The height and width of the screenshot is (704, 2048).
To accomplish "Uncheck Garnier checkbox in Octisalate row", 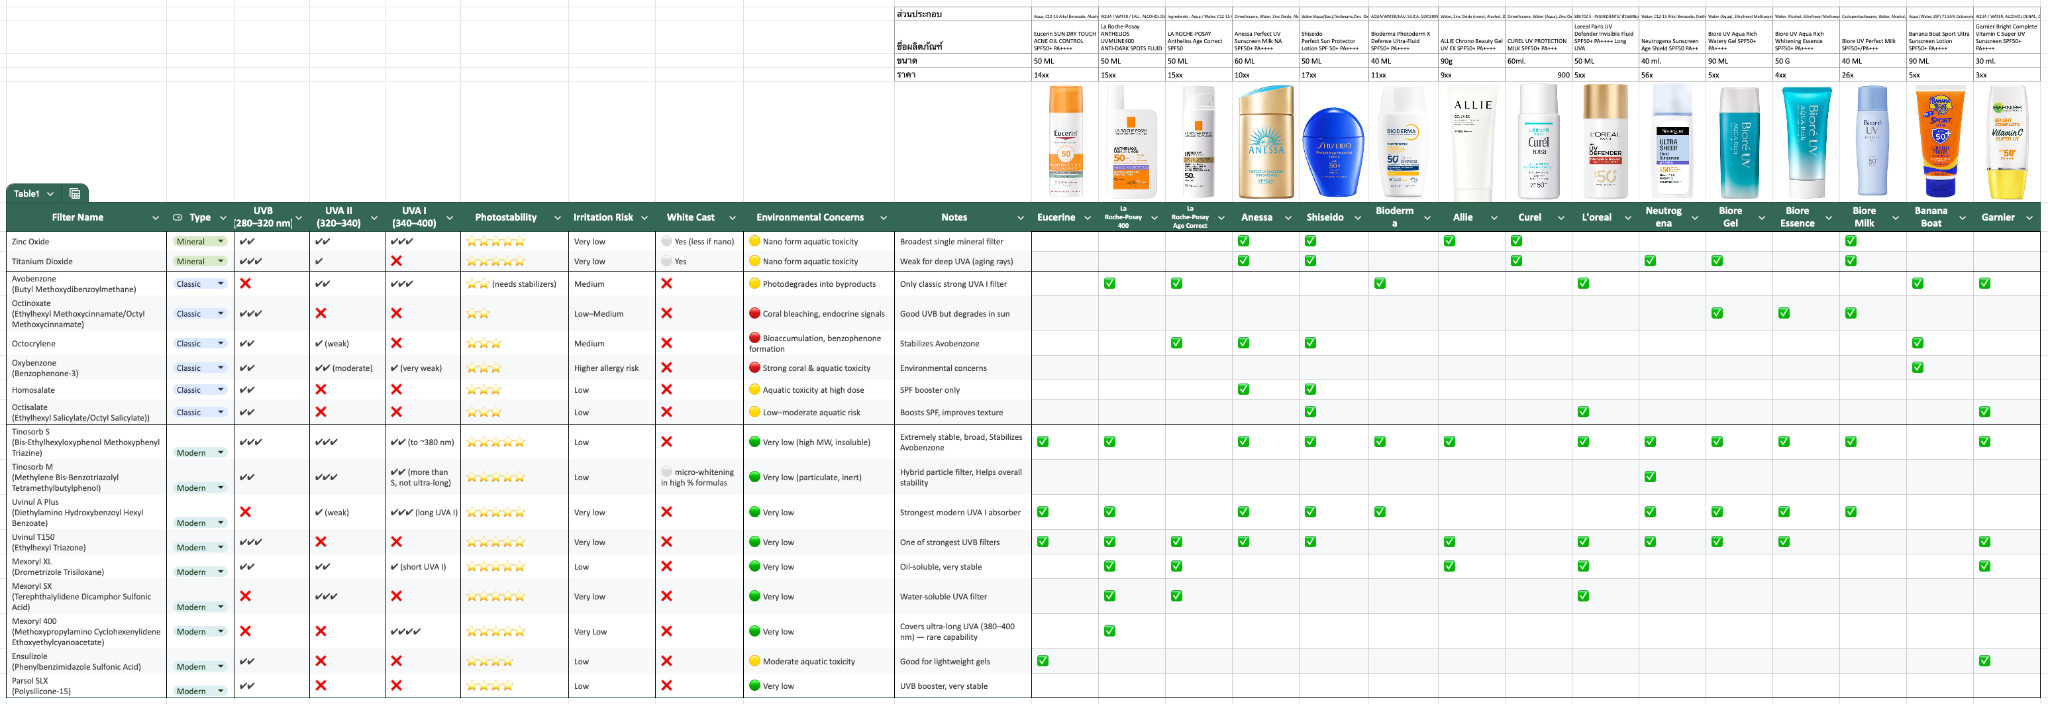I will click(x=1984, y=412).
